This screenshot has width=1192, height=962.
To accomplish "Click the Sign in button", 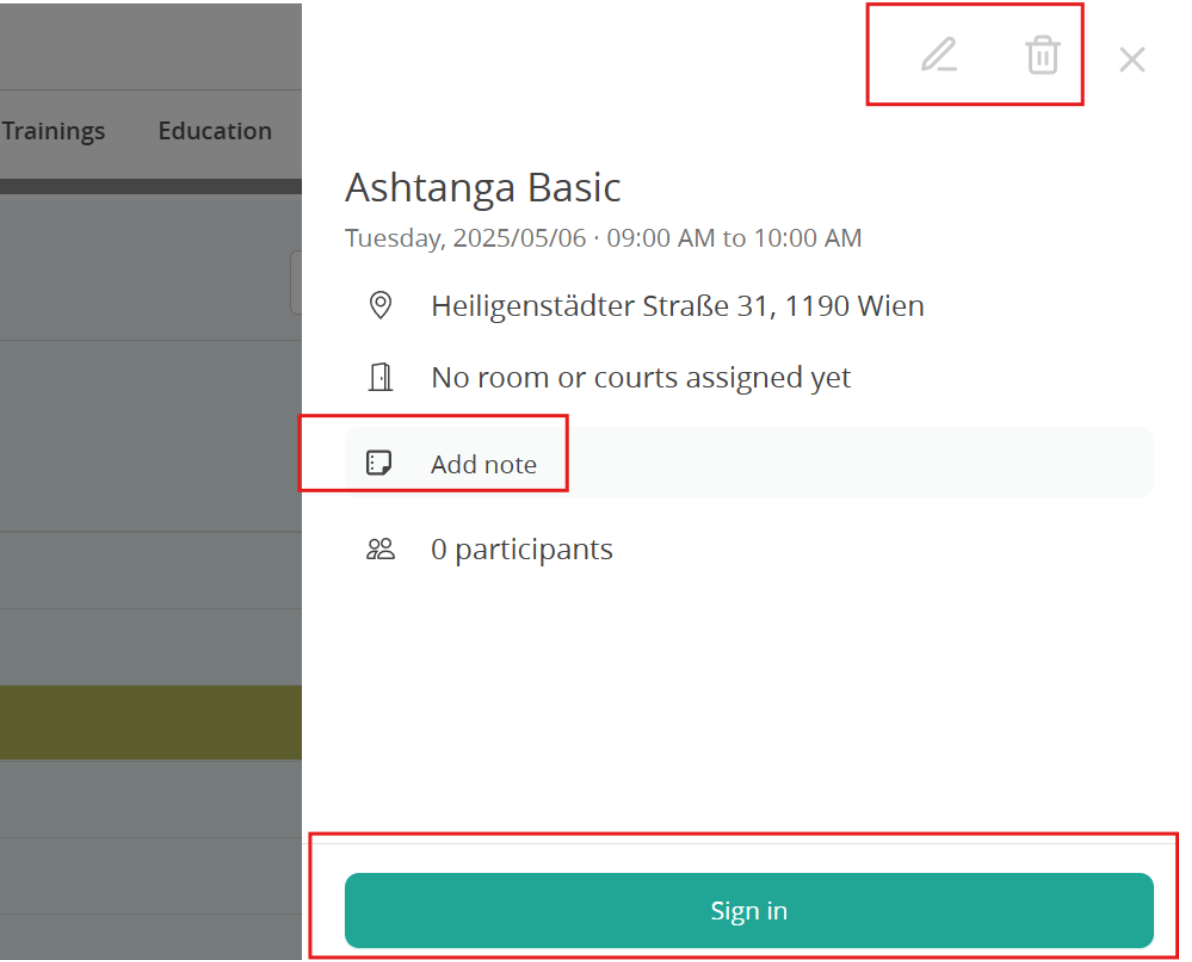I will [749, 910].
